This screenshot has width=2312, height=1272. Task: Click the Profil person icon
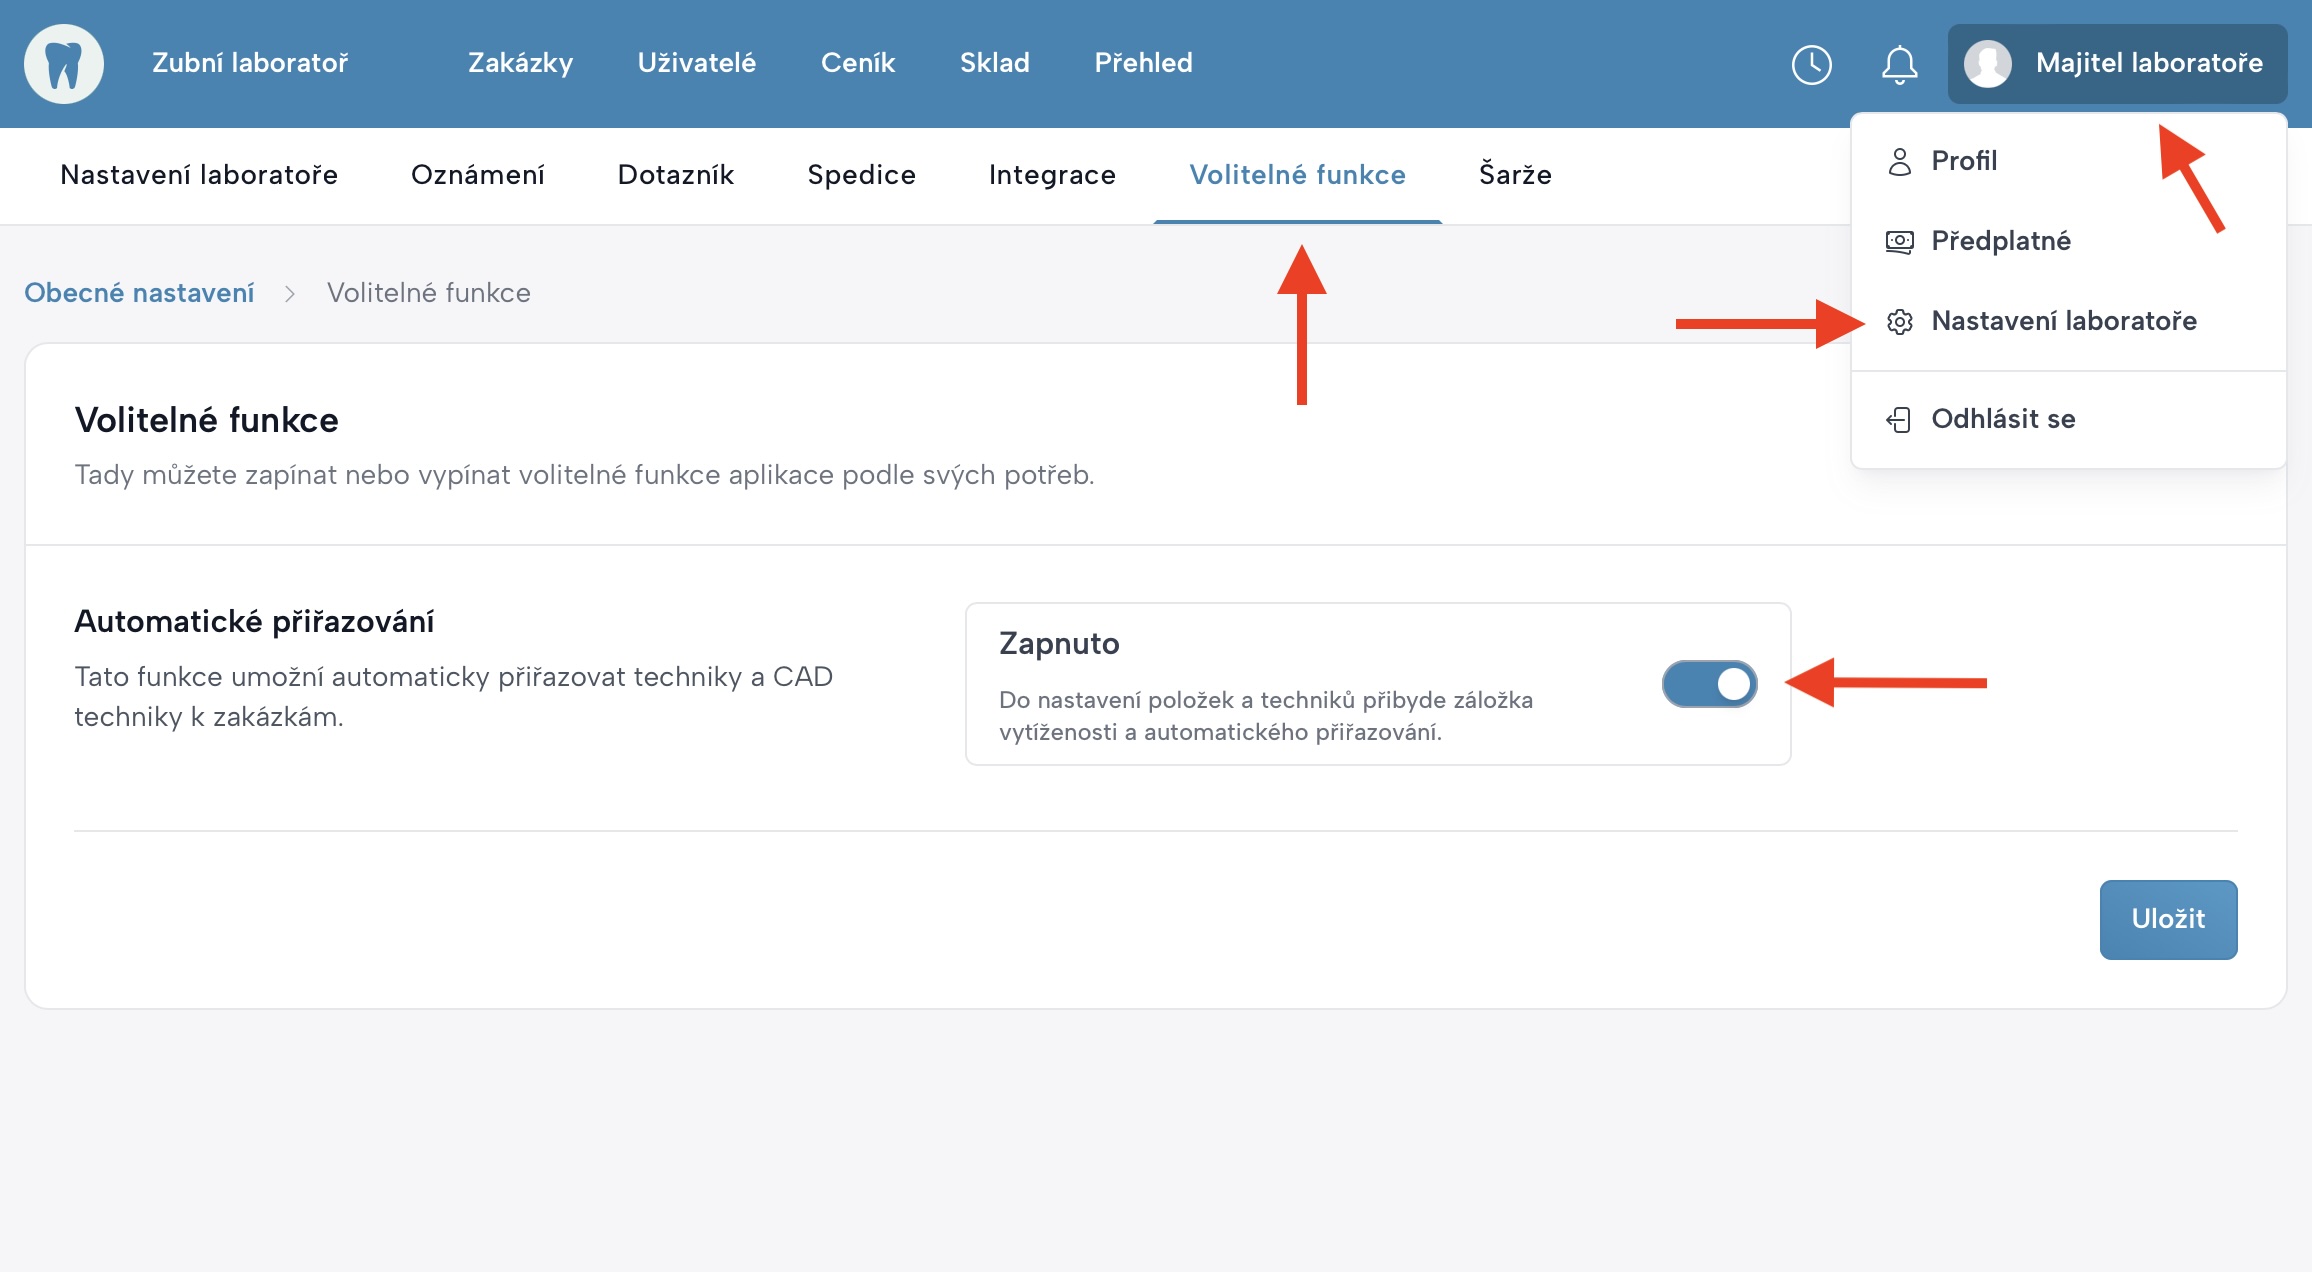click(1899, 161)
